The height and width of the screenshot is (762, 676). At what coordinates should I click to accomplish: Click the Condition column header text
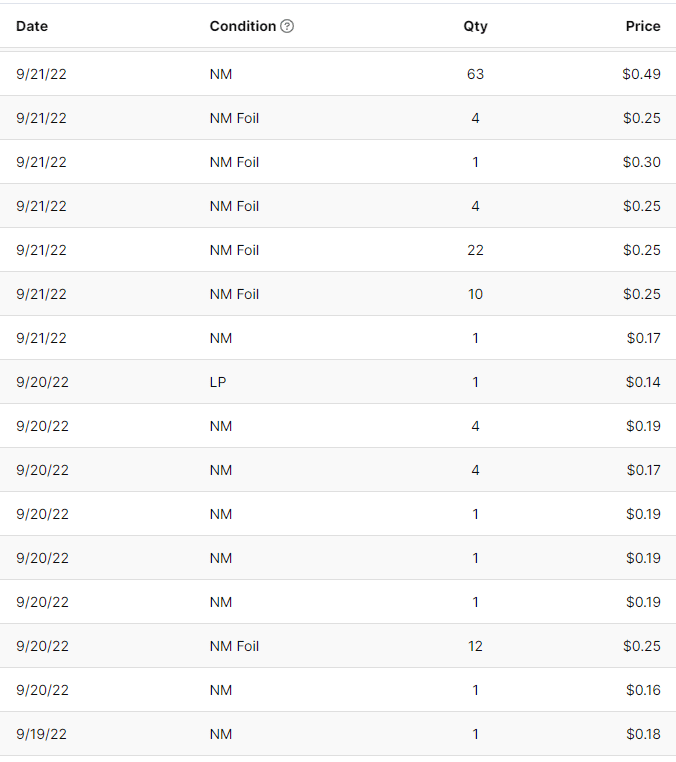(242, 26)
